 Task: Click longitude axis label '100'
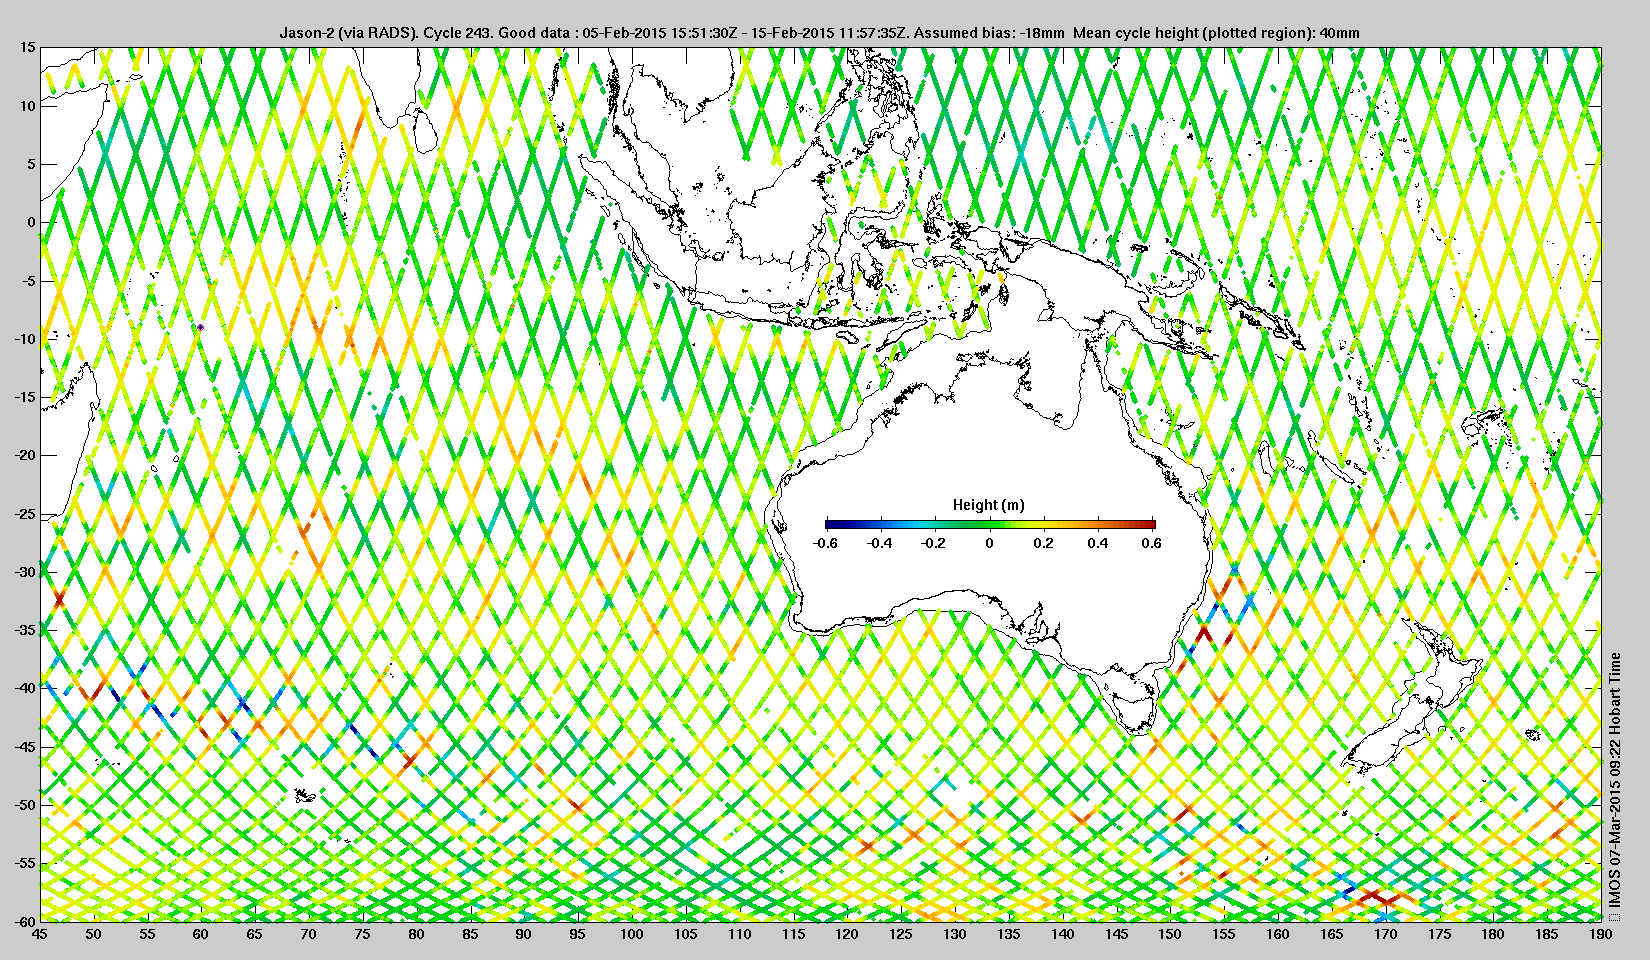632,935
